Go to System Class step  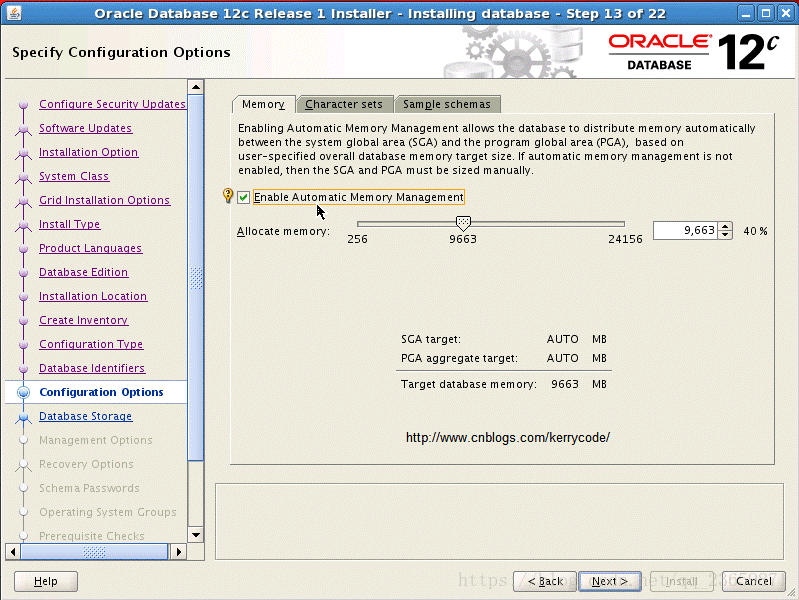coord(74,176)
